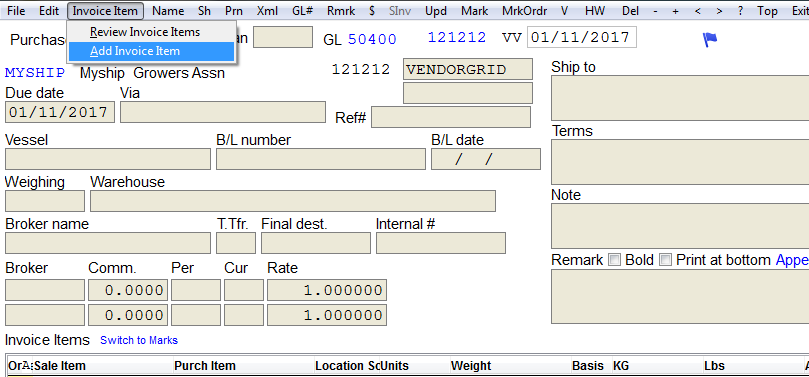The width and height of the screenshot is (809, 377).
Task: Click the Vessel input field
Action: pos(108,159)
